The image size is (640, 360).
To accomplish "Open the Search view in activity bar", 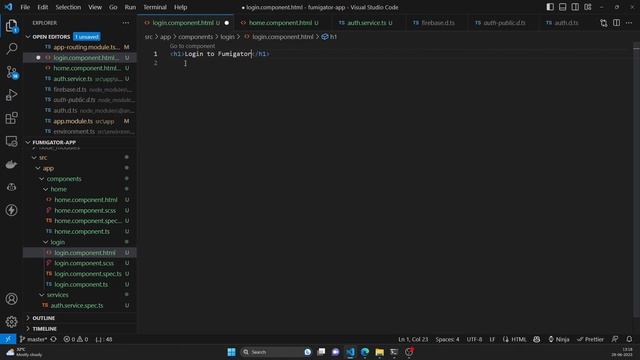I will coord(11,49).
